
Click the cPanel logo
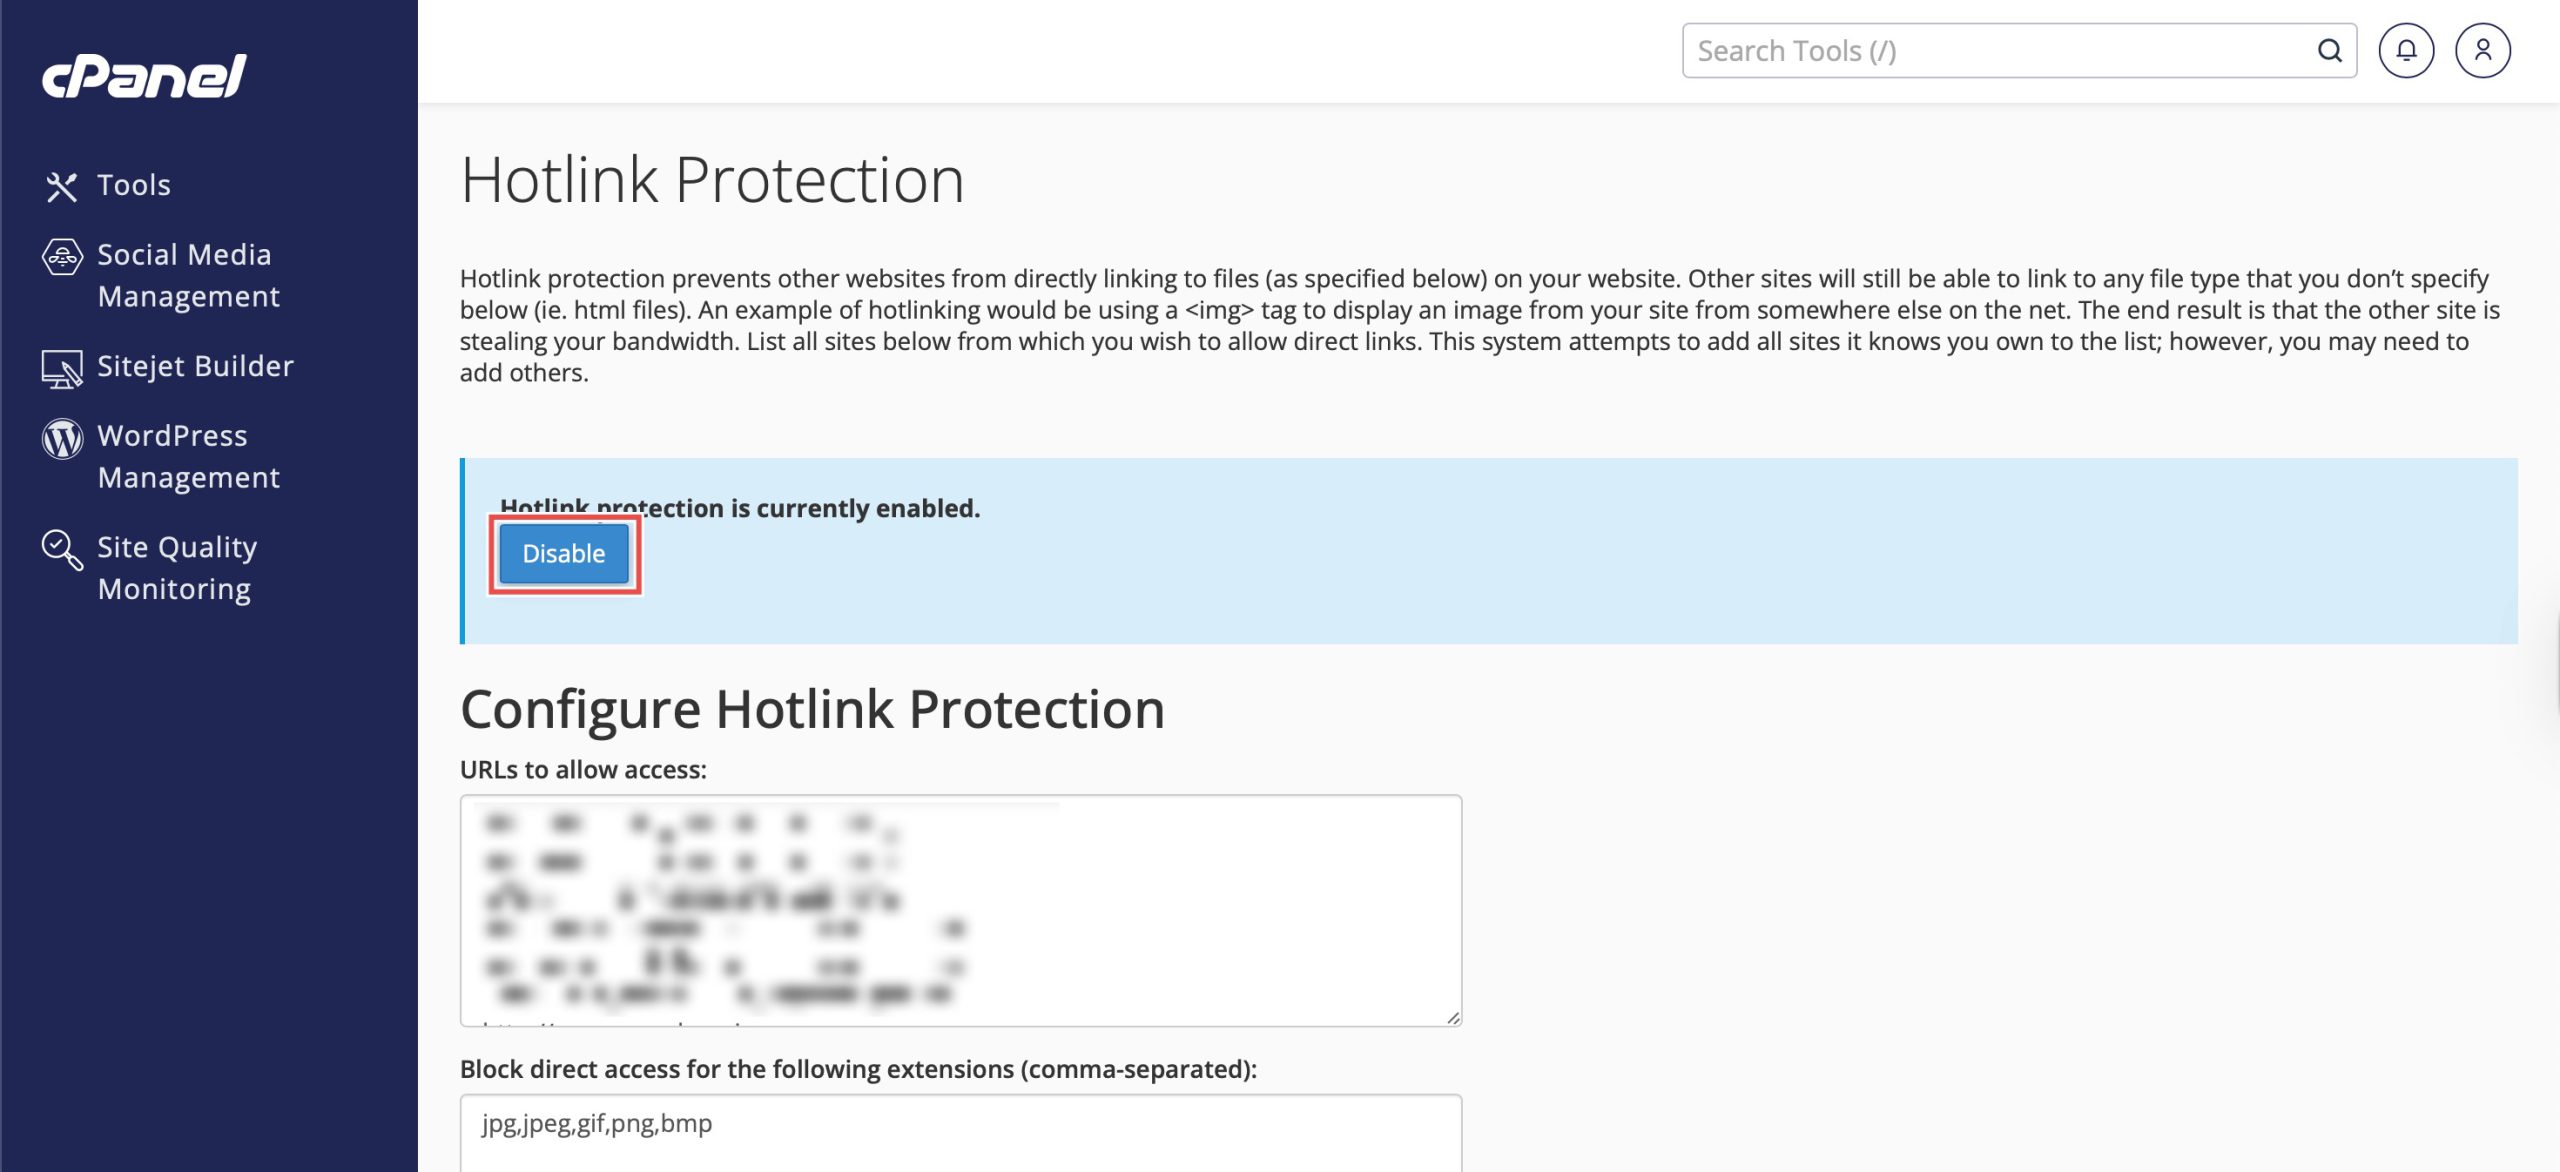[144, 77]
